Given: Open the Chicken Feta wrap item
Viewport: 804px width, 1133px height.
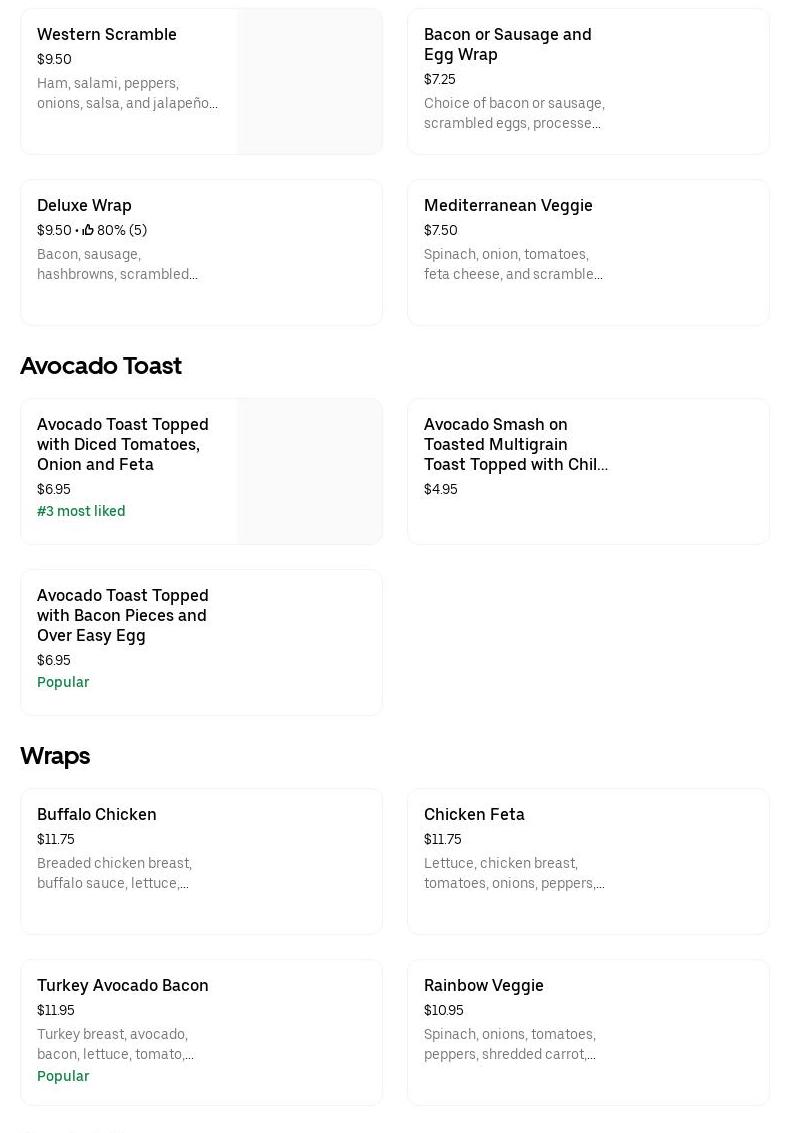Looking at the screenshot, I should (x=474, y=815).
